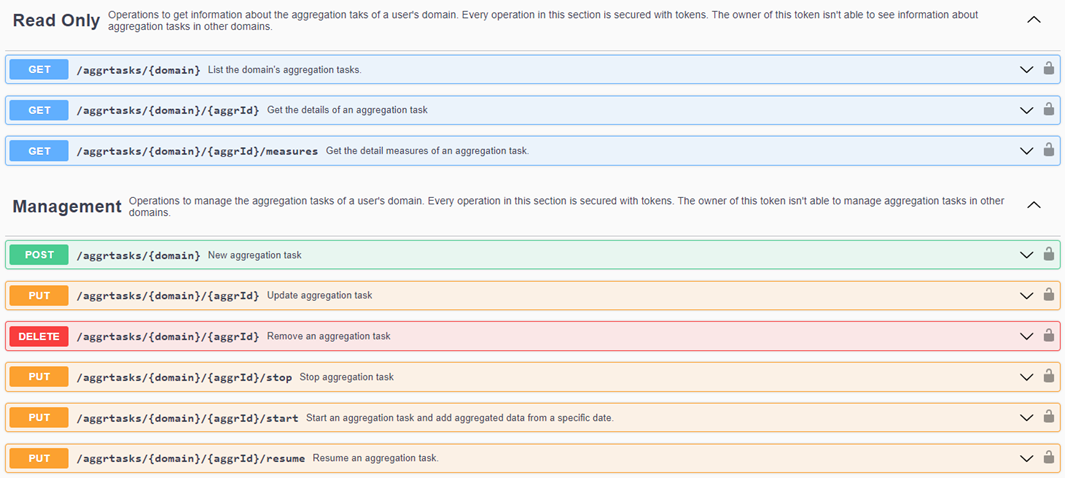Click GET button for aggregation task details

click(39, 109)
